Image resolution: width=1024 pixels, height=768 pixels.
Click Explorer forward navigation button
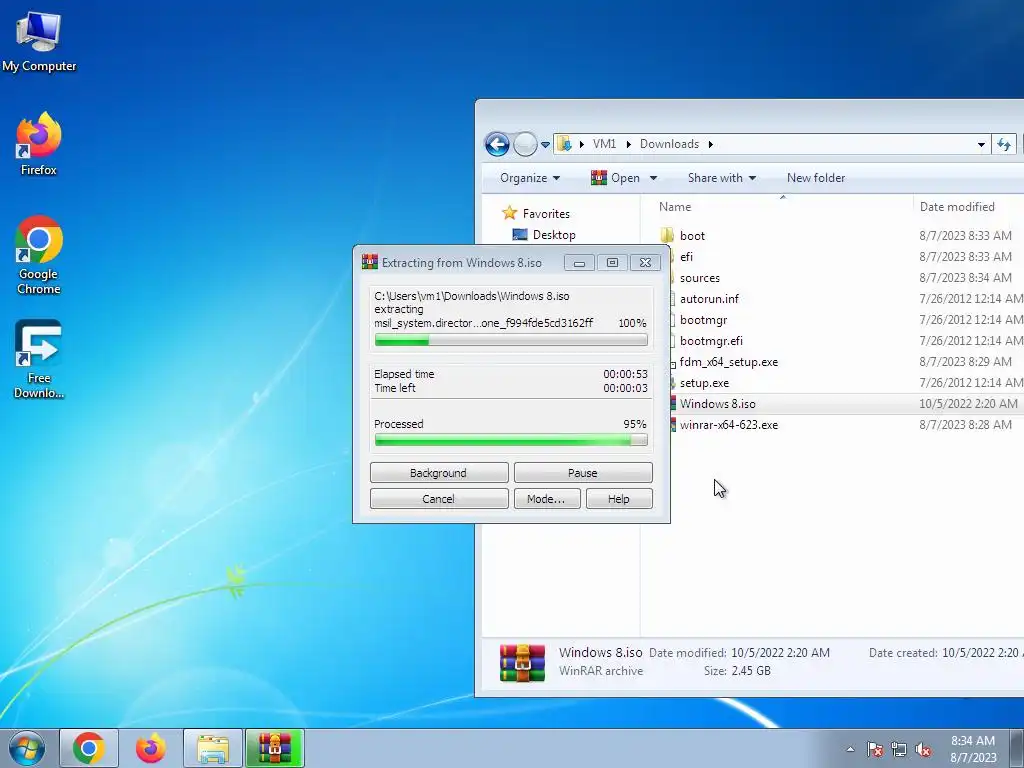(x=525, y=144)
